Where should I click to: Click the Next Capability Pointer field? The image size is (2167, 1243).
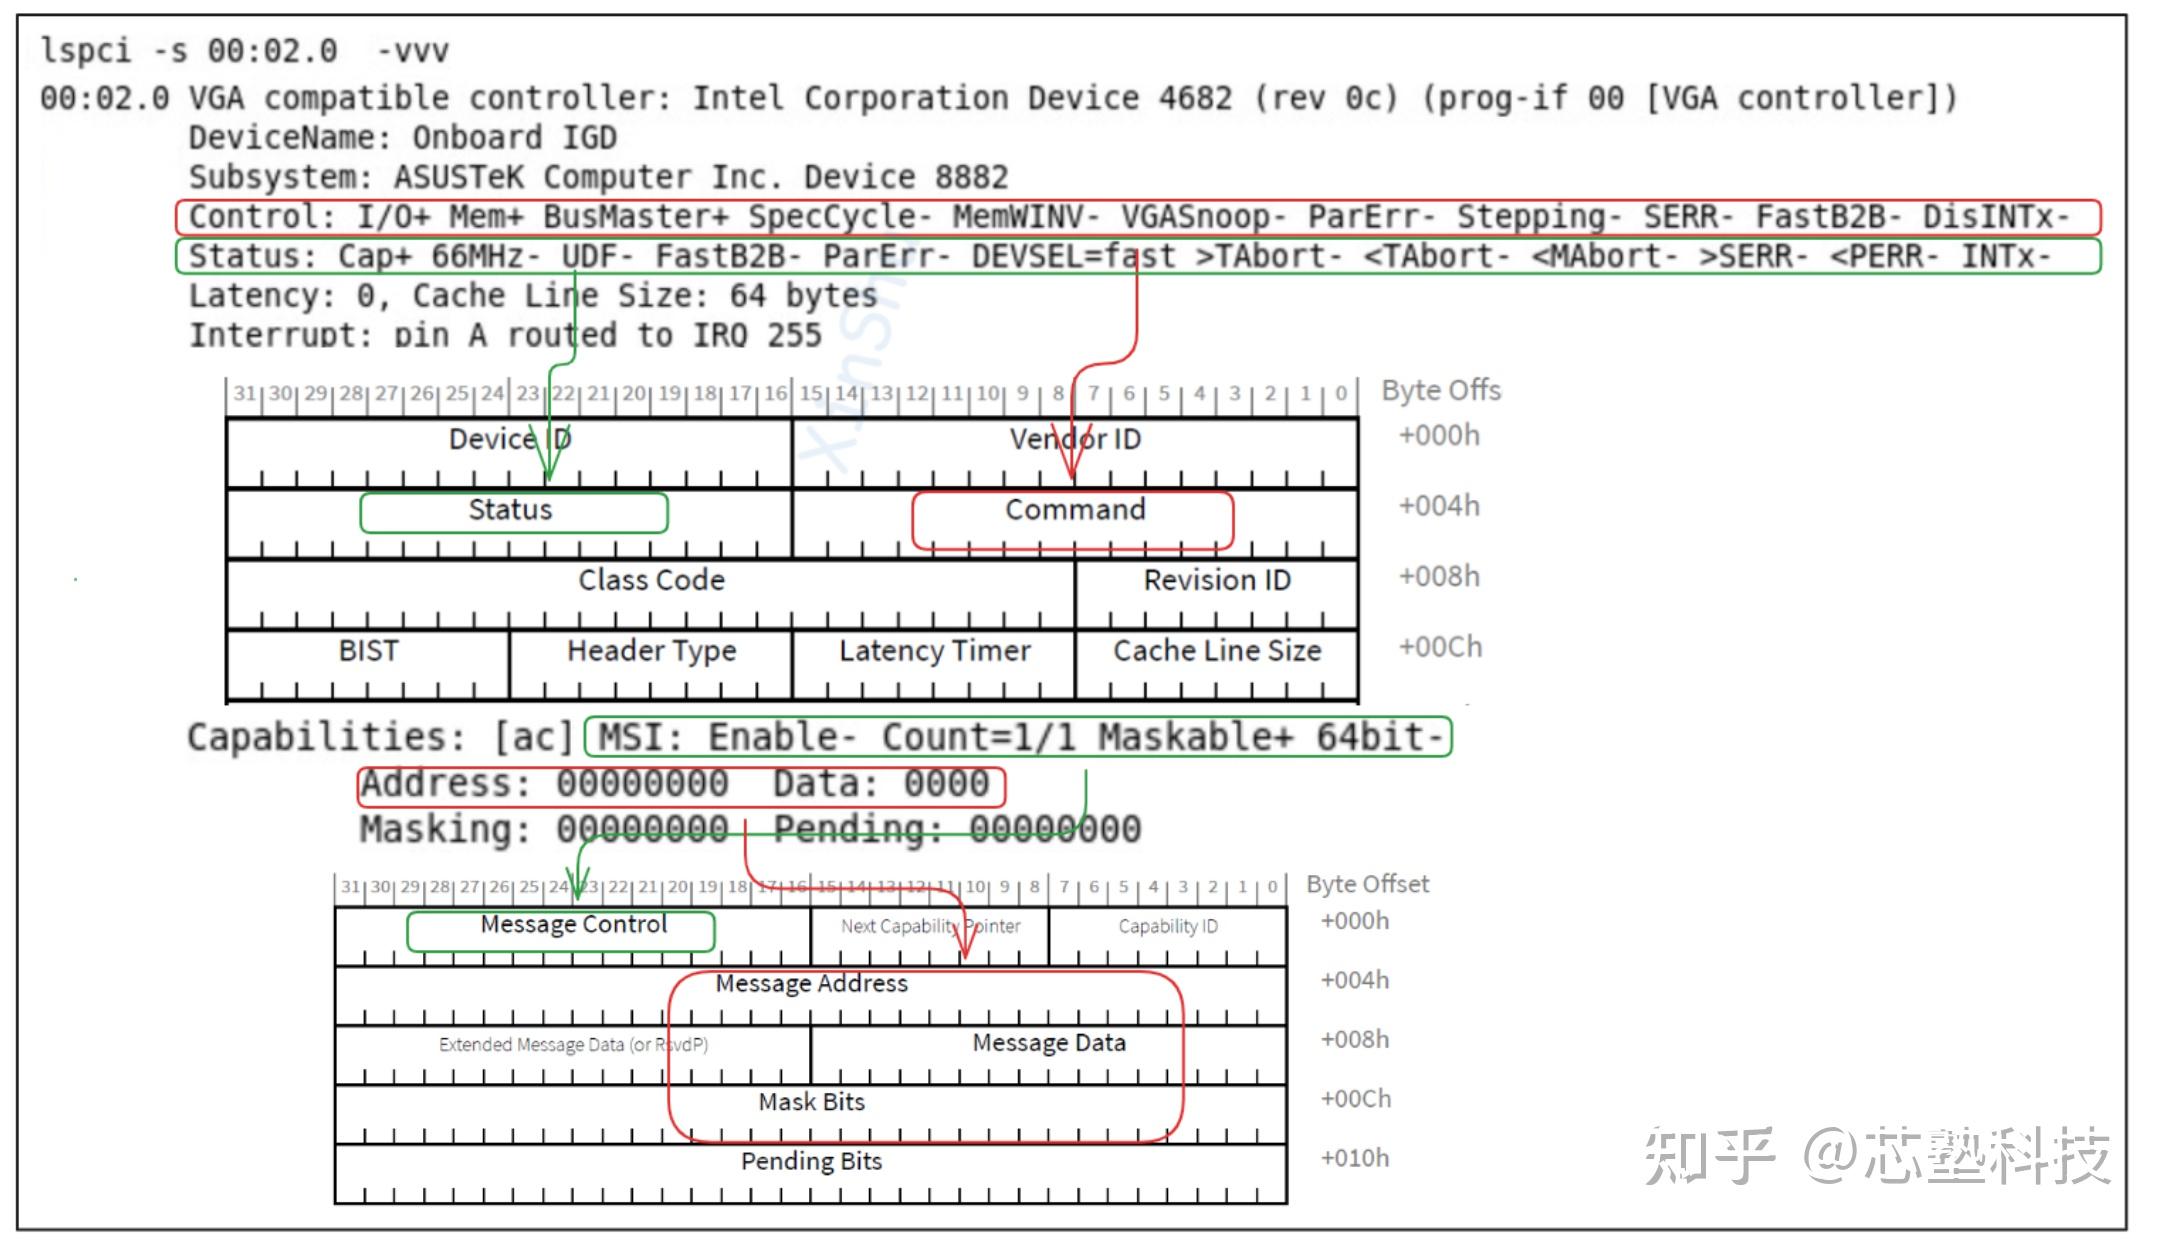pos(930,926)
